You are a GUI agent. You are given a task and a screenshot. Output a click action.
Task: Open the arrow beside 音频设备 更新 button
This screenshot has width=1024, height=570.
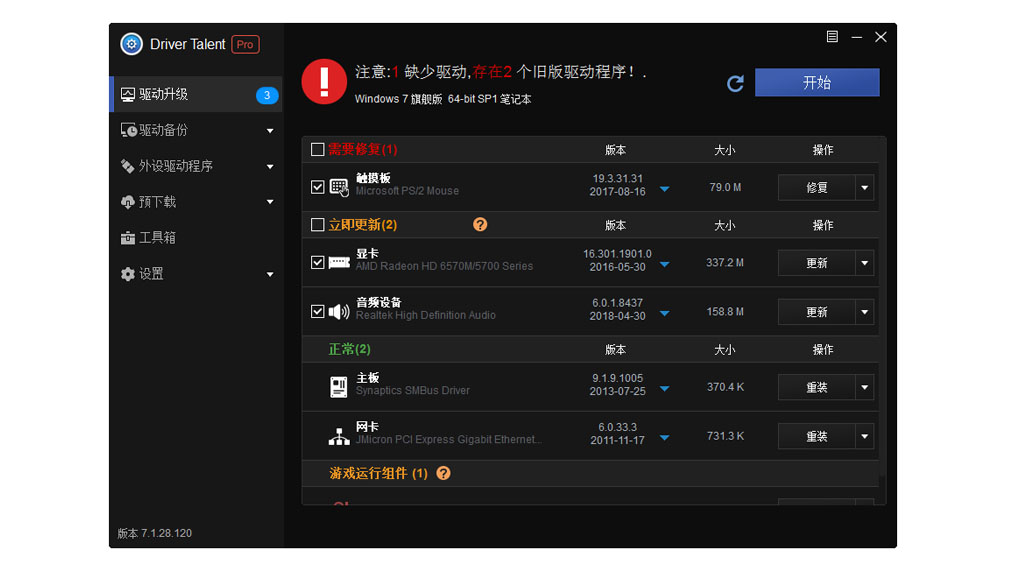point(865,312)
